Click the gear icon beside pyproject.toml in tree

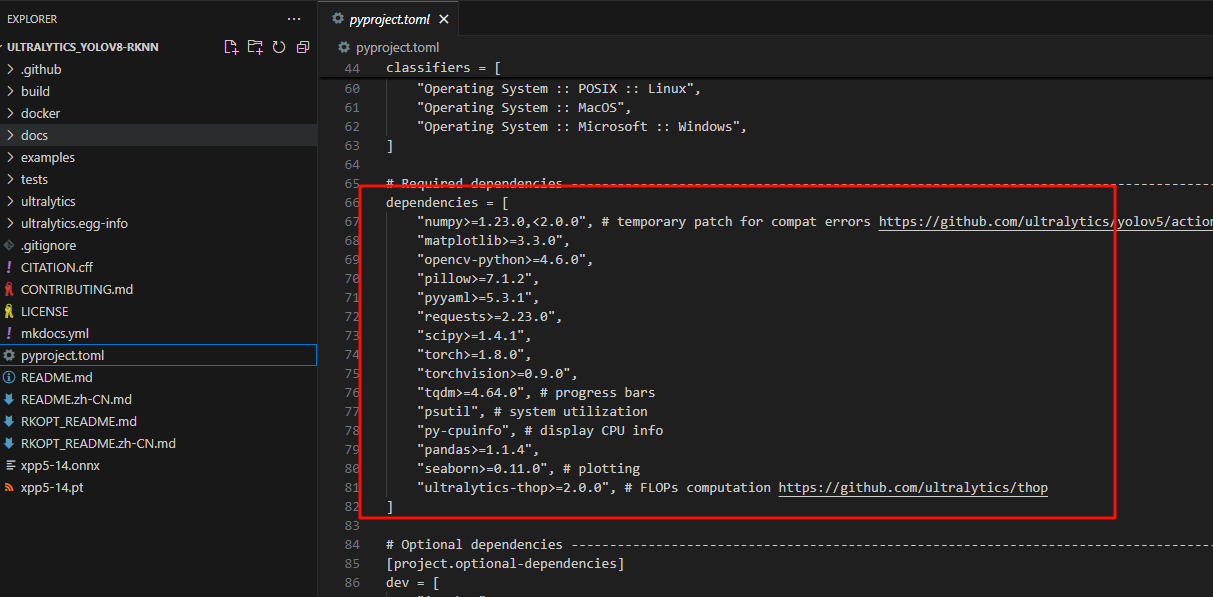(x=9, y=355)
